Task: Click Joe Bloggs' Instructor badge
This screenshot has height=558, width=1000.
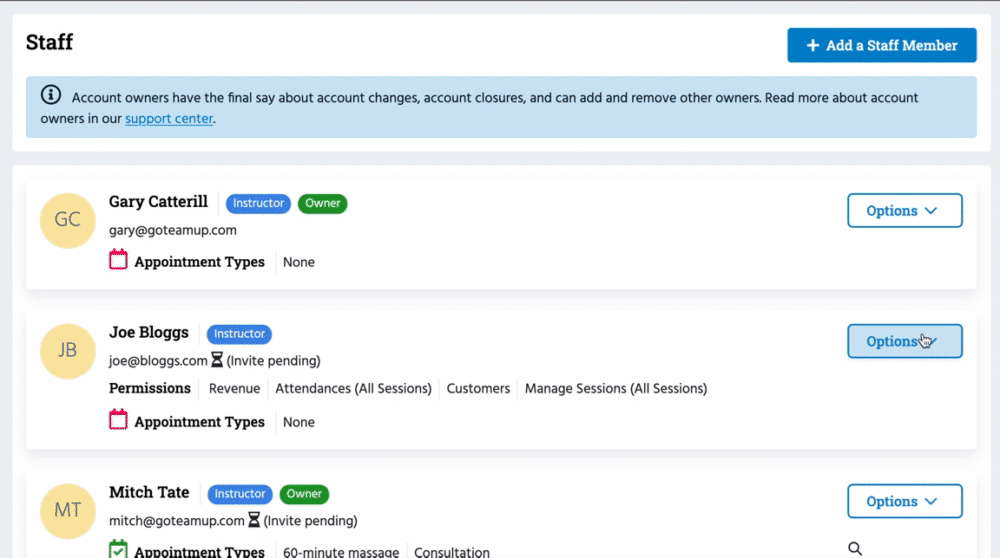Action: [240, 333]
